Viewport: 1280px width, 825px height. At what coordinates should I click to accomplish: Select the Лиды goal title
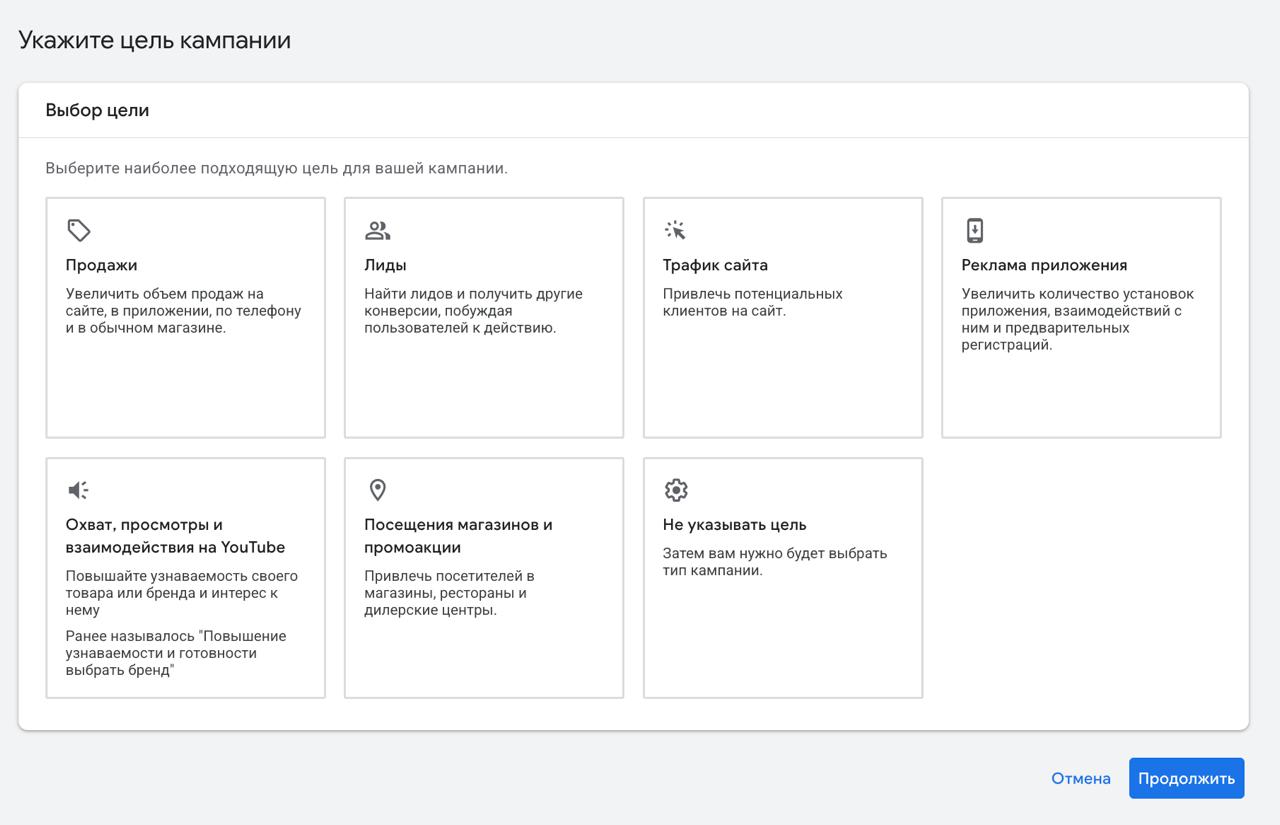tap(385, 265)
